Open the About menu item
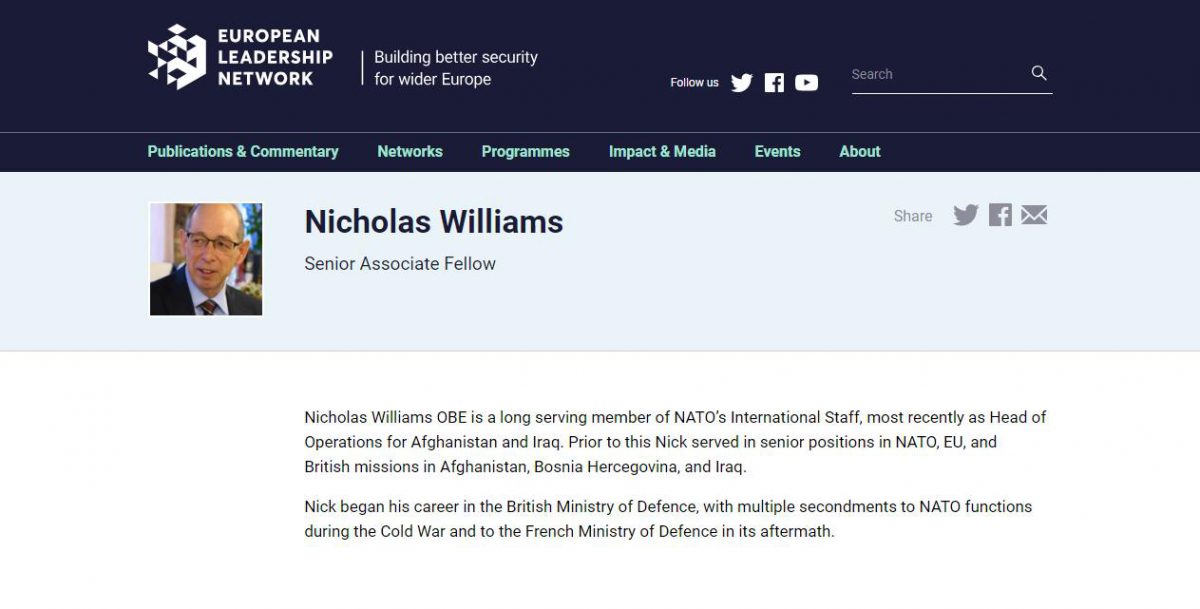 (x=860, y=152)
